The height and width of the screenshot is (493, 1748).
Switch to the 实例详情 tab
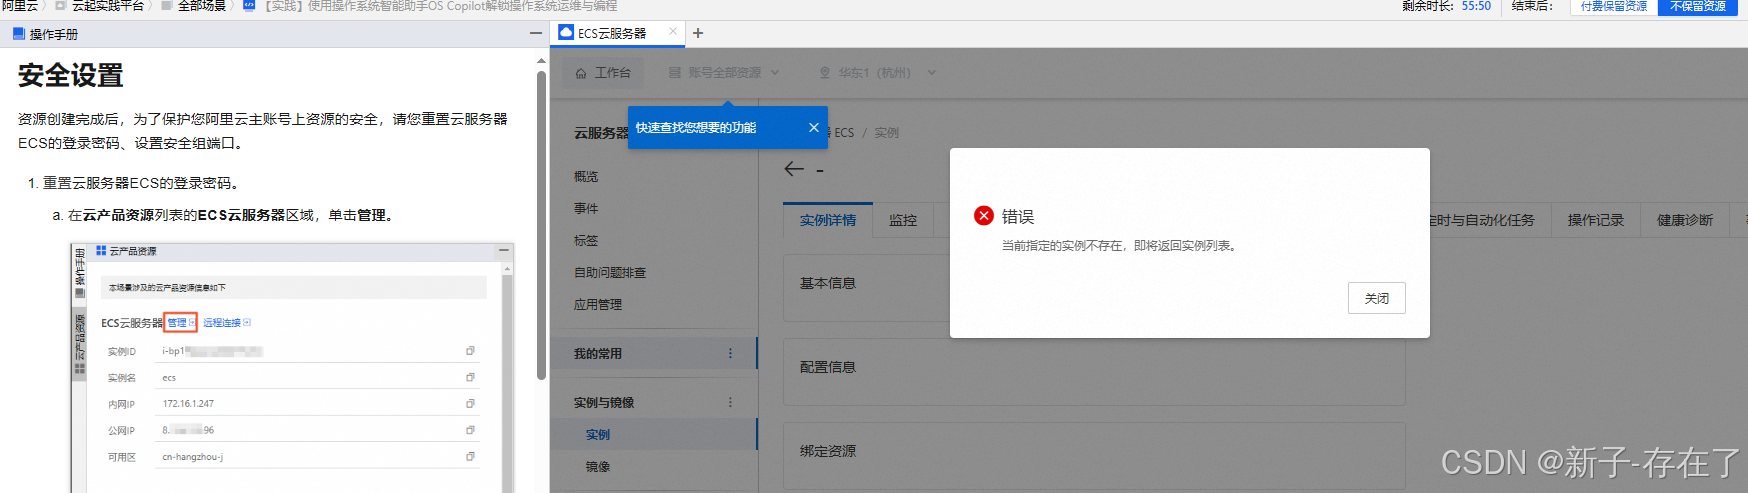coord(828,220)
